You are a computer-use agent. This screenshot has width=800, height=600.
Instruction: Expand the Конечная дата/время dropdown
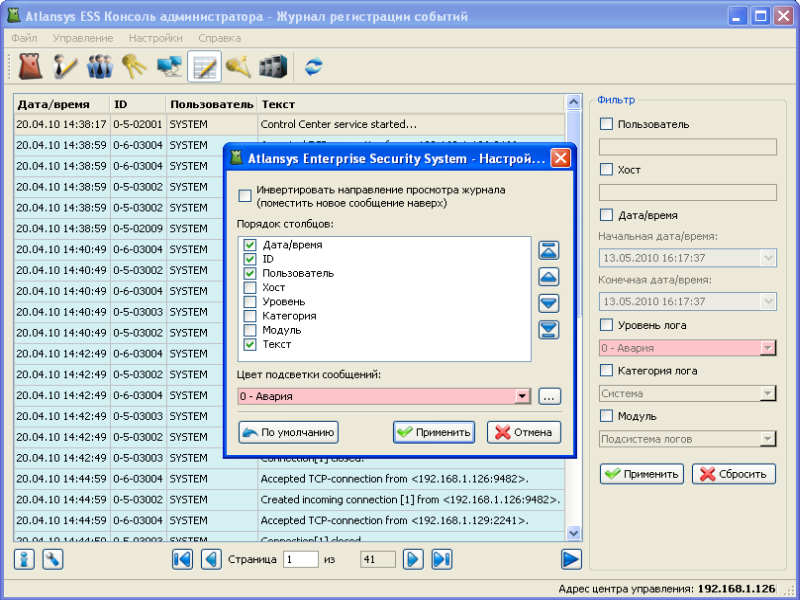pos(768,302)
